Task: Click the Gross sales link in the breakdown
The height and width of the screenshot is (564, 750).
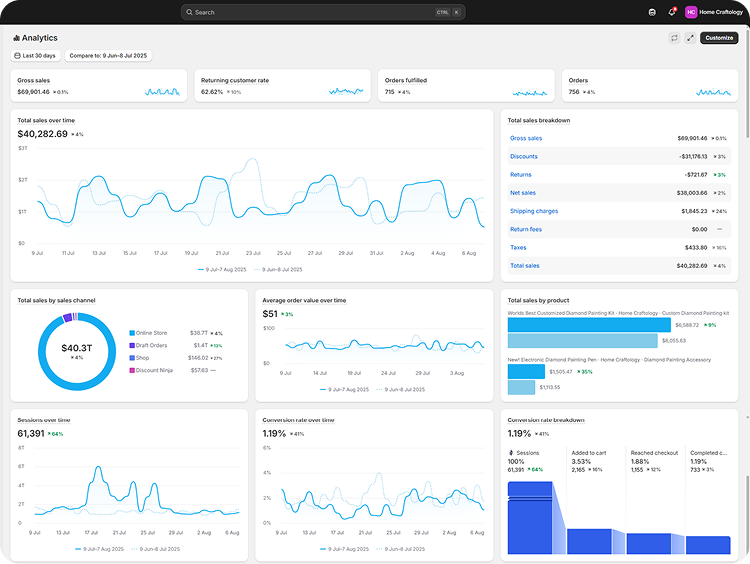Action: [526, 138]
